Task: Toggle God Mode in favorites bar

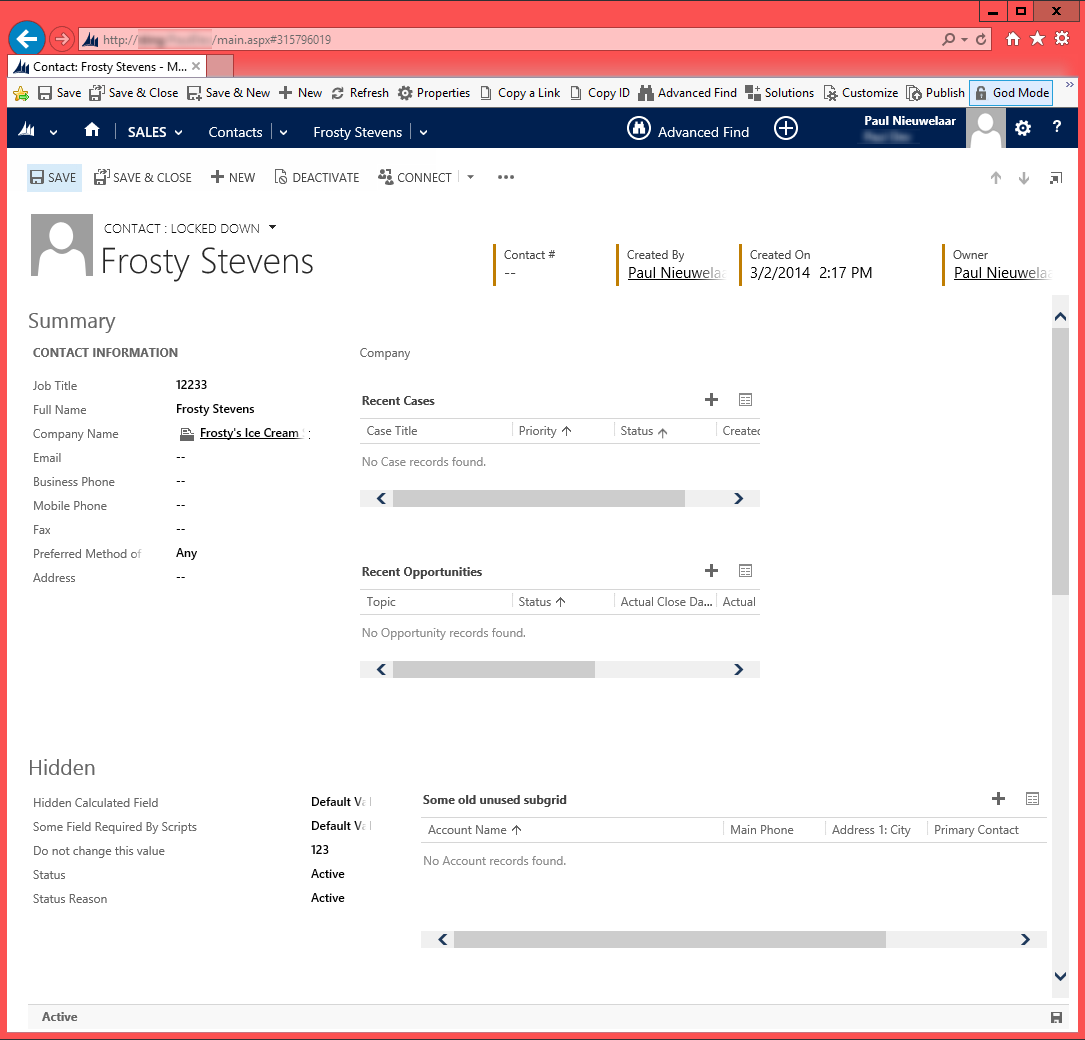Action: (x=1010, y=93)
